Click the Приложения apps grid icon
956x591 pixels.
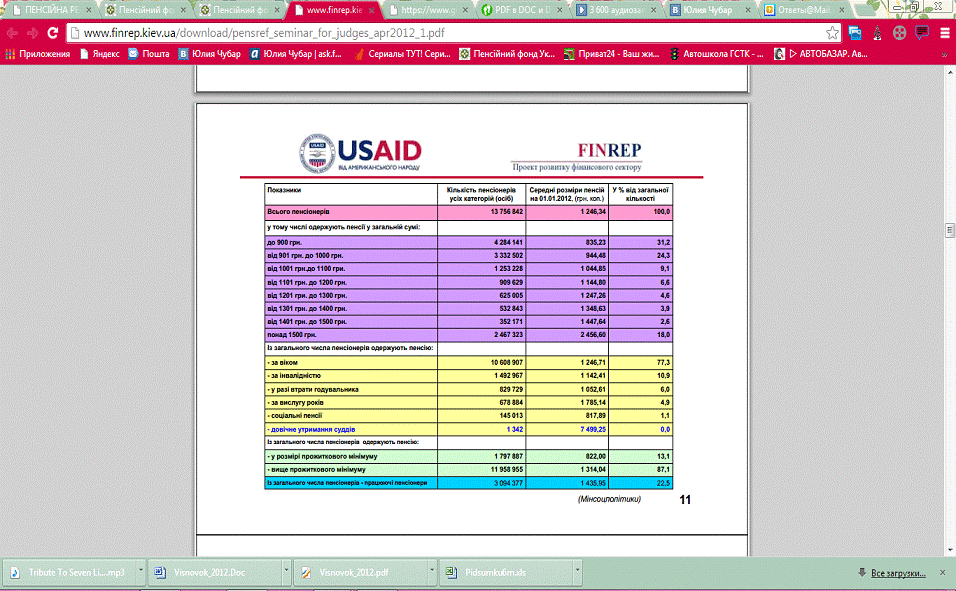(10, 54)
